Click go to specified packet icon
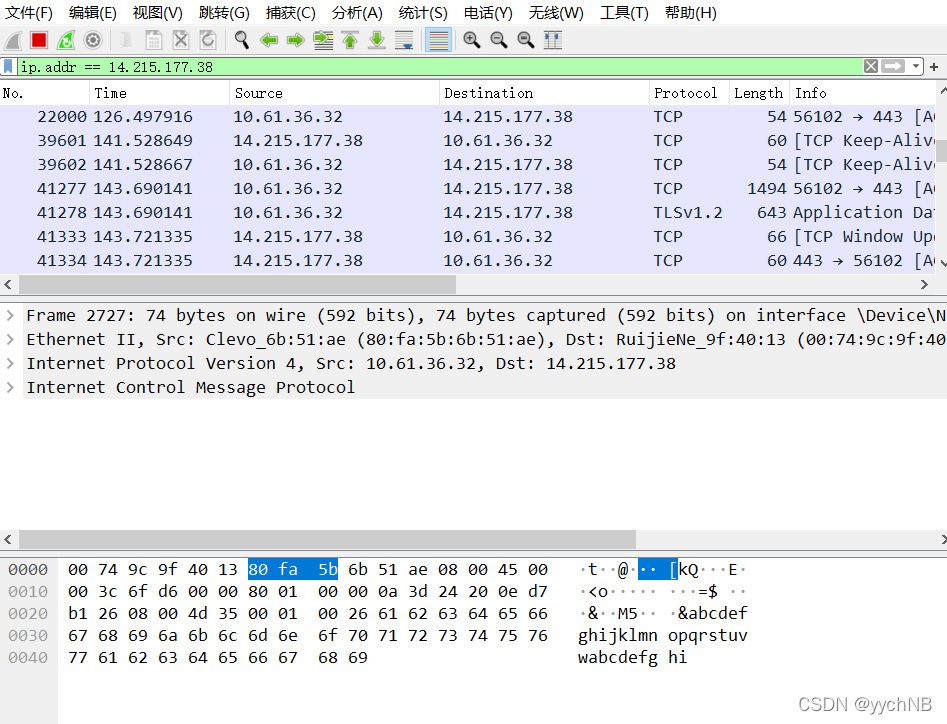The width and height of the screenshot is (947, 724). pyautogui.click(x=323, y=40)
